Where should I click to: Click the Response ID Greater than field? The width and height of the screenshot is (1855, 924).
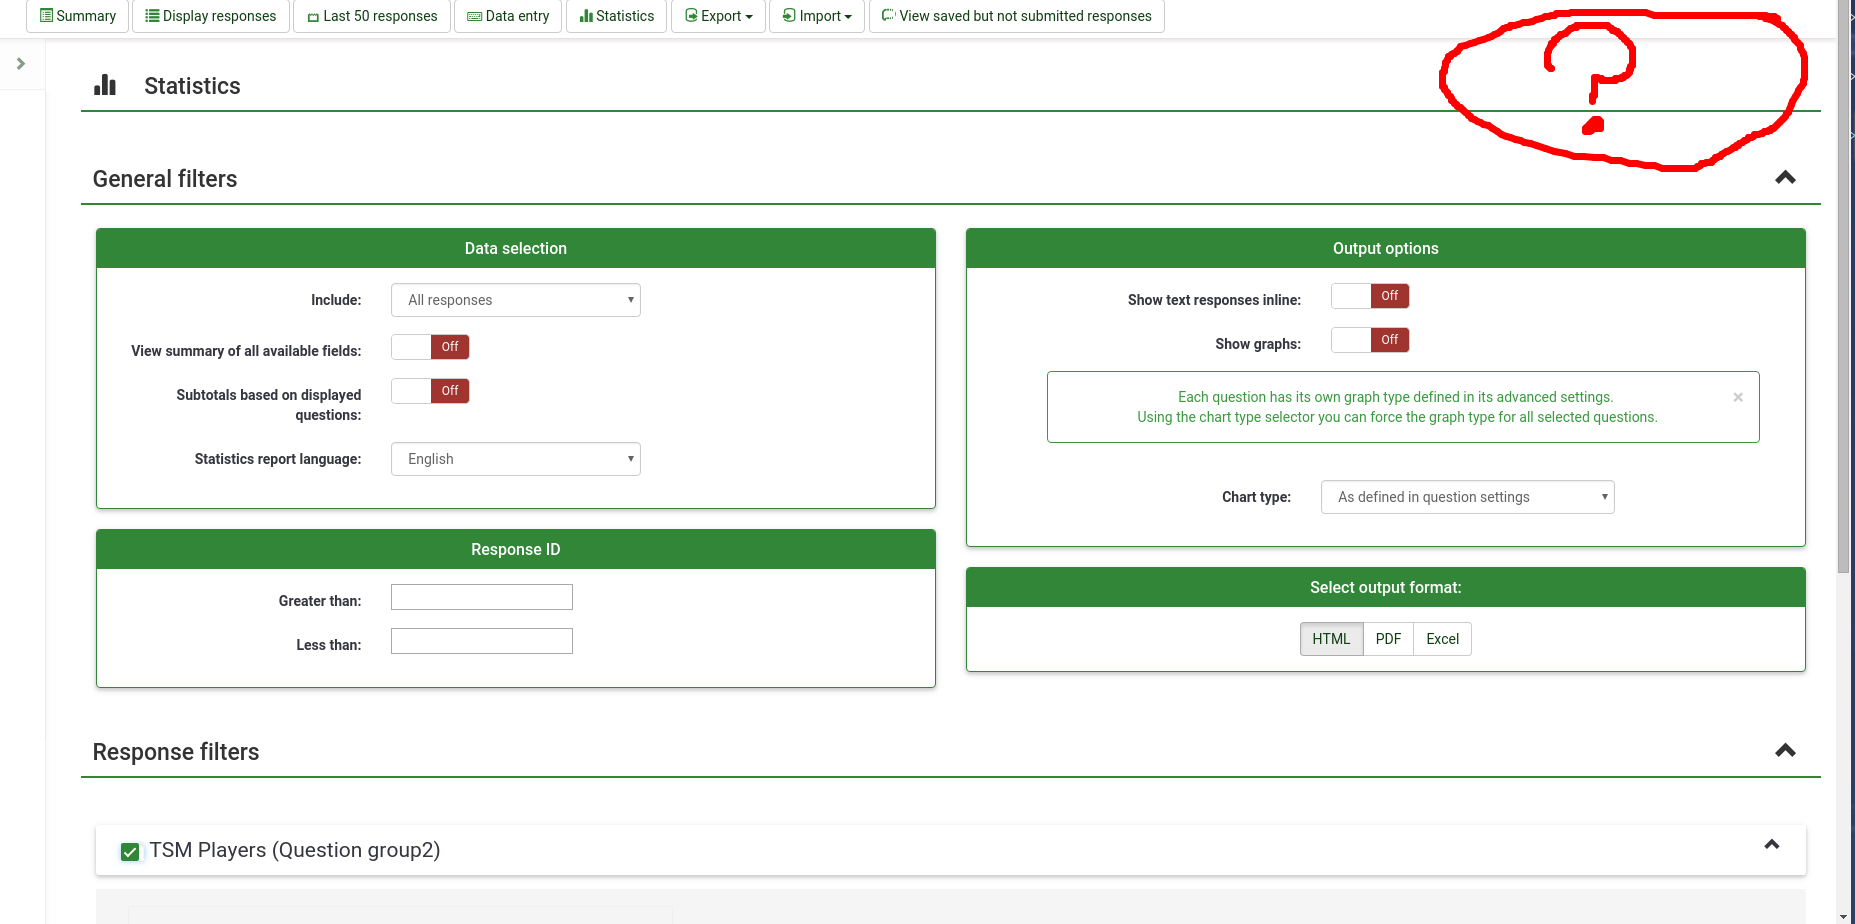pos(481,597)
